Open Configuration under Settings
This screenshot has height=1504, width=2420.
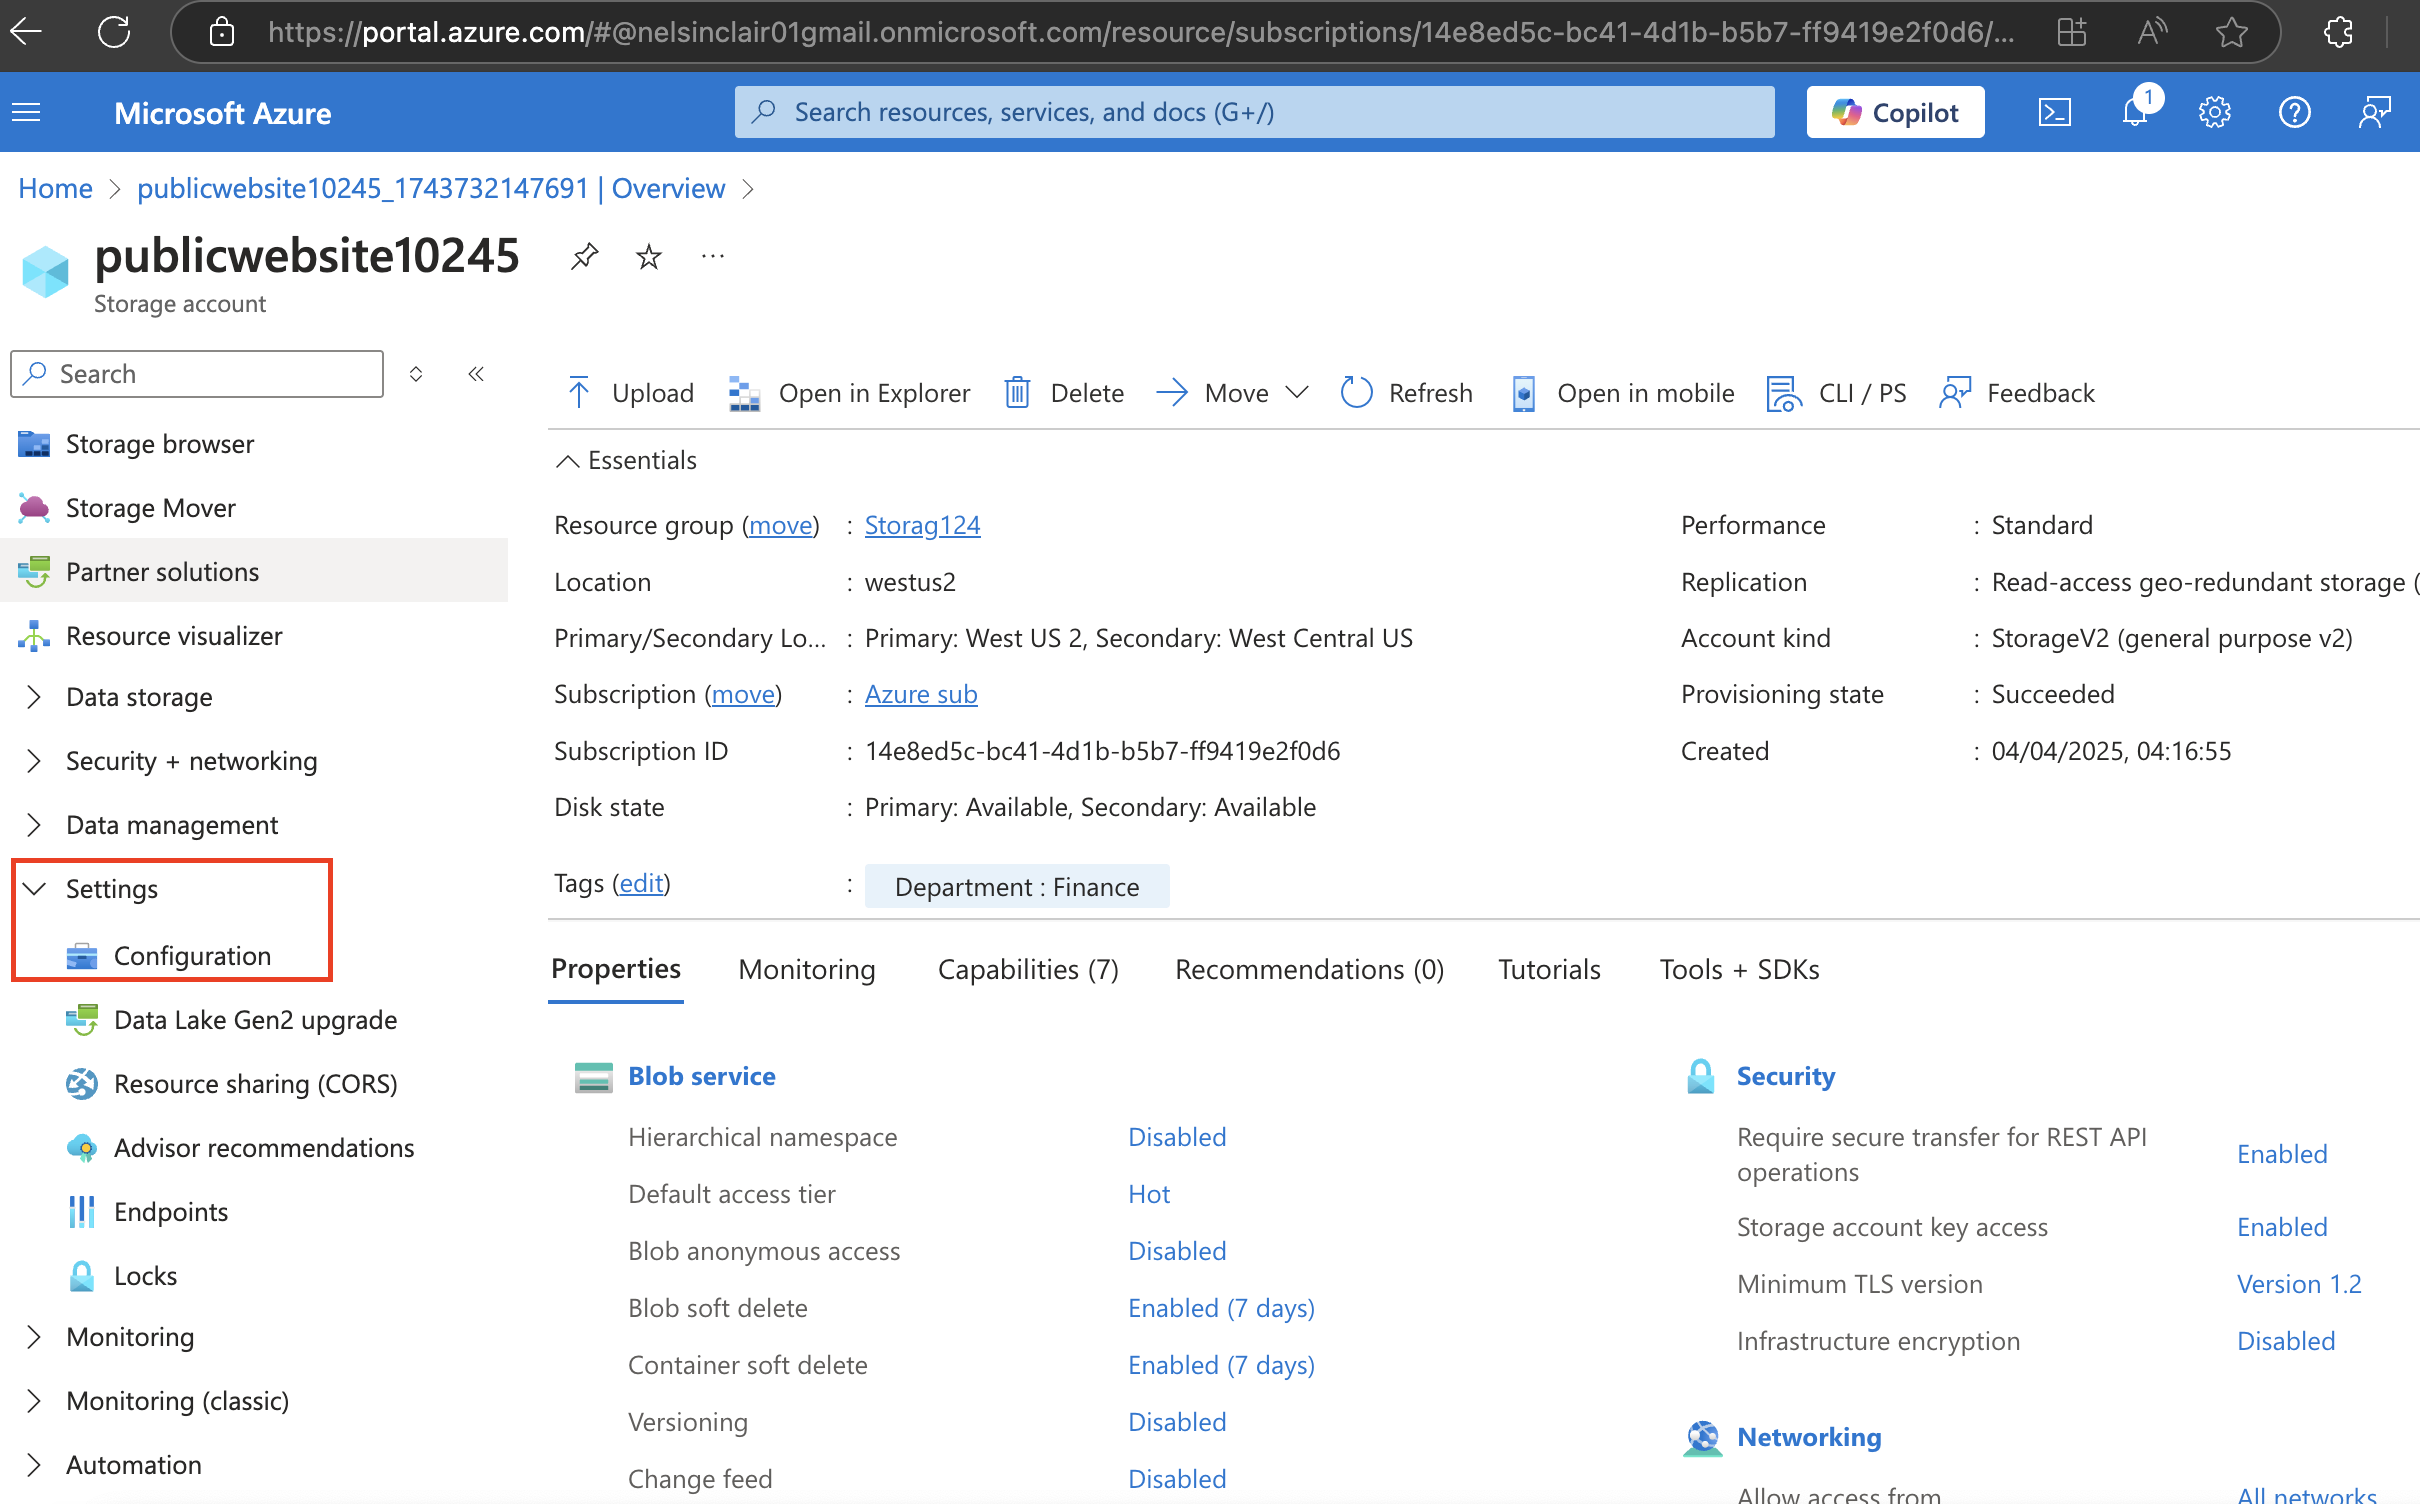192,956
